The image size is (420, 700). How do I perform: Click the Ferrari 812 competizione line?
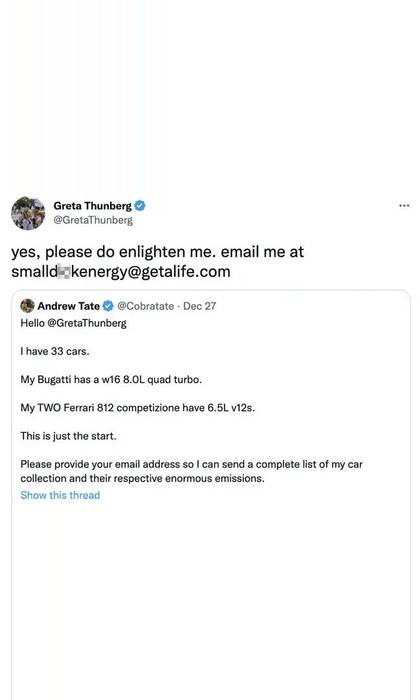pos(137,408)
